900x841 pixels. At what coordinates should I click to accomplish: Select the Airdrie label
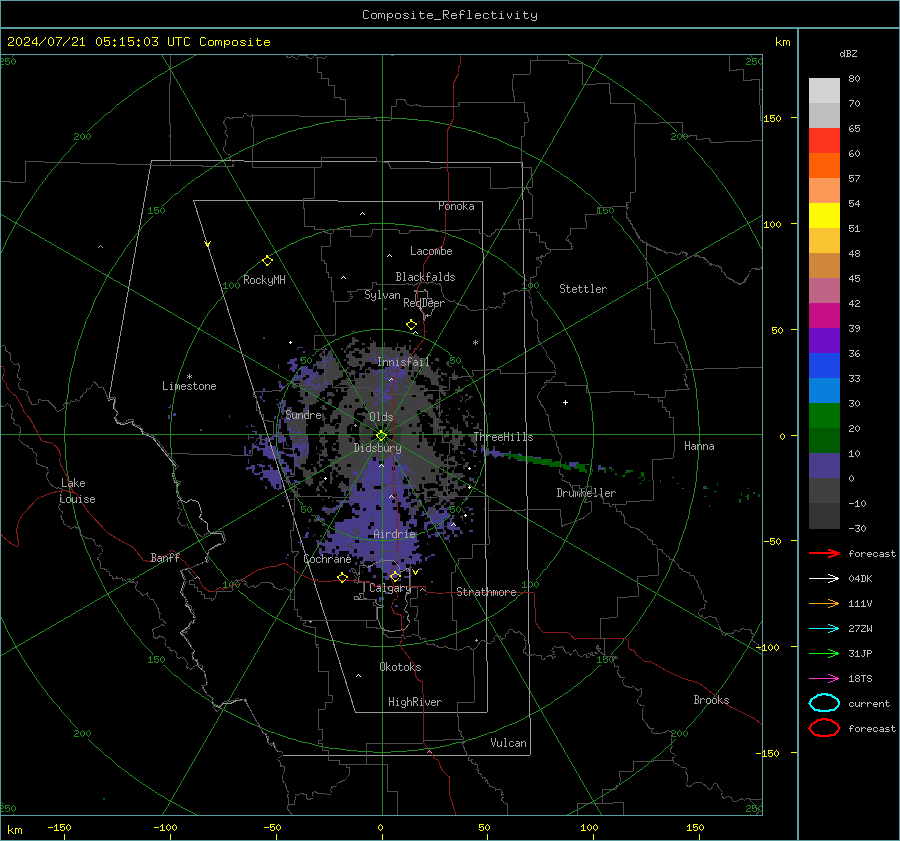(x=394, y=534)
